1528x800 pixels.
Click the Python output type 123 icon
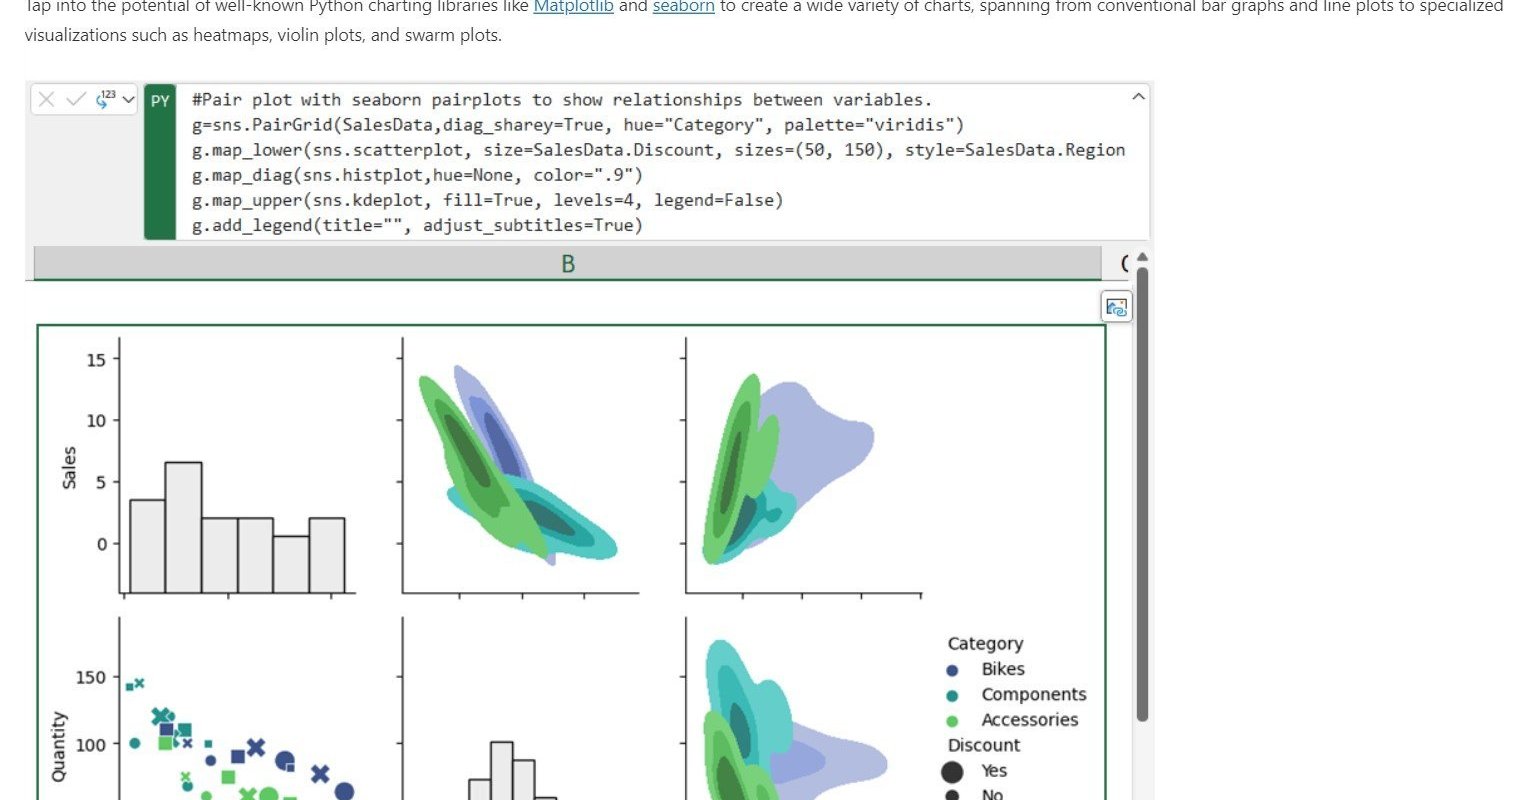(x=105, y=99)
